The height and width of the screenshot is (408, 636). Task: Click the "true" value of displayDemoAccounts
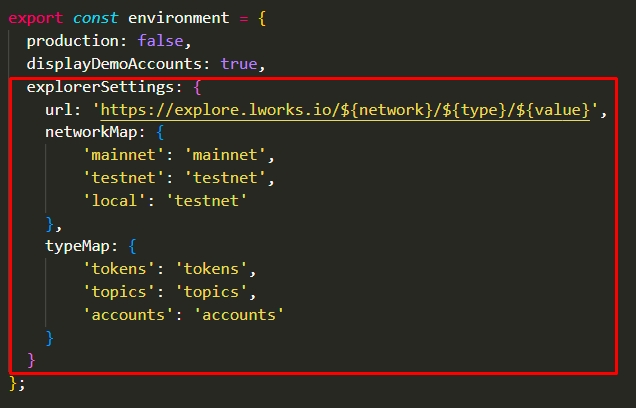(x=240, y=64)
